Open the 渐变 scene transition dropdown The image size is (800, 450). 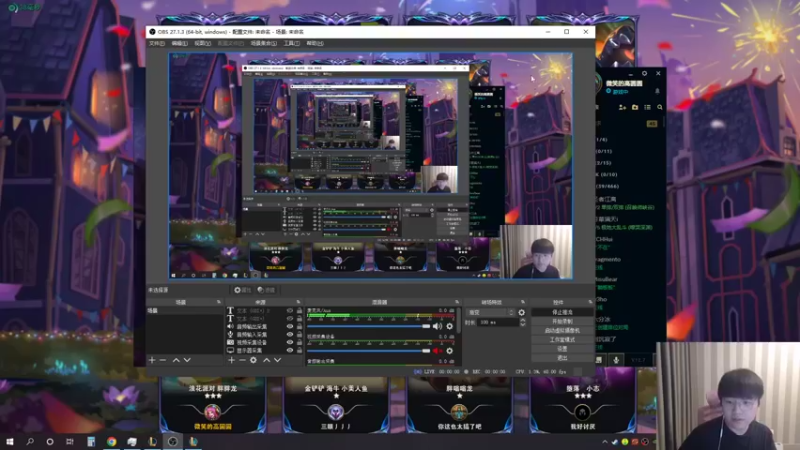(491, 312)
